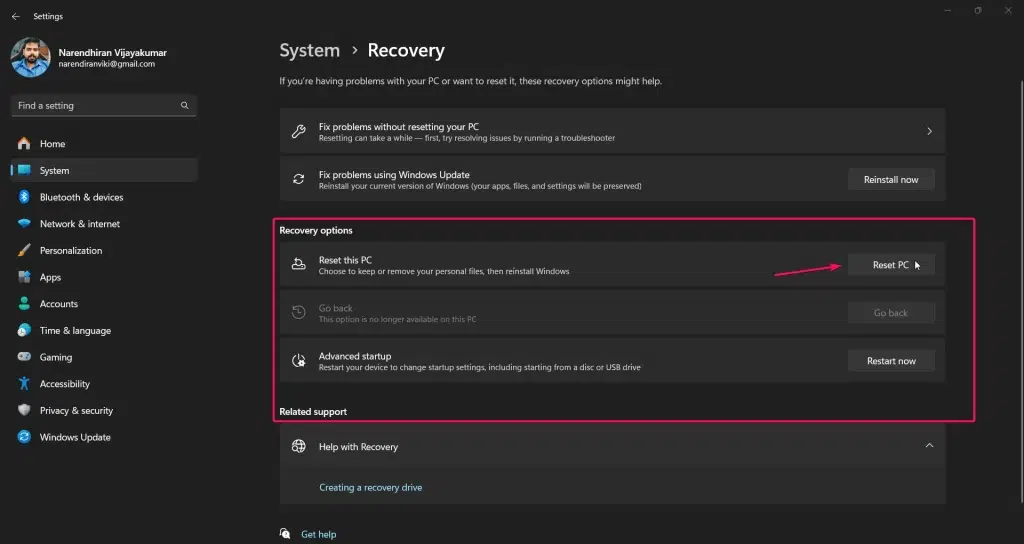Screen dimensions: 1024x544
Task: Open Bluetooth & devices settings
Action: 104,197
